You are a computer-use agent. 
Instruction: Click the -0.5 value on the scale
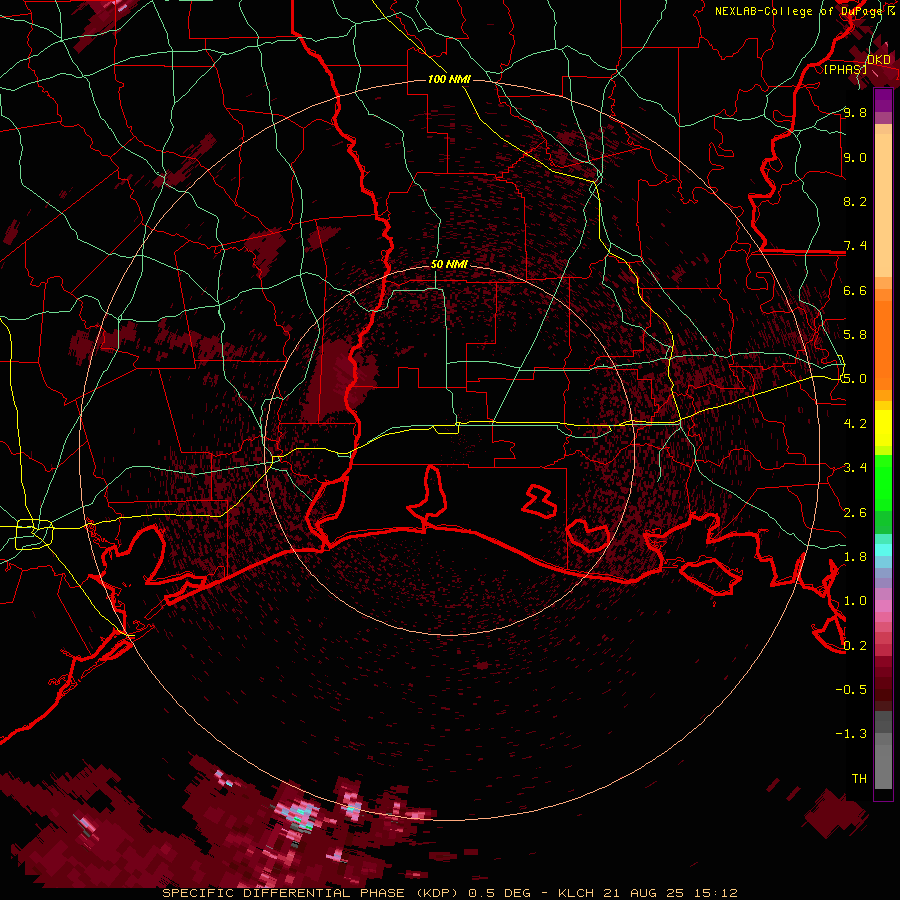(851, 689)
